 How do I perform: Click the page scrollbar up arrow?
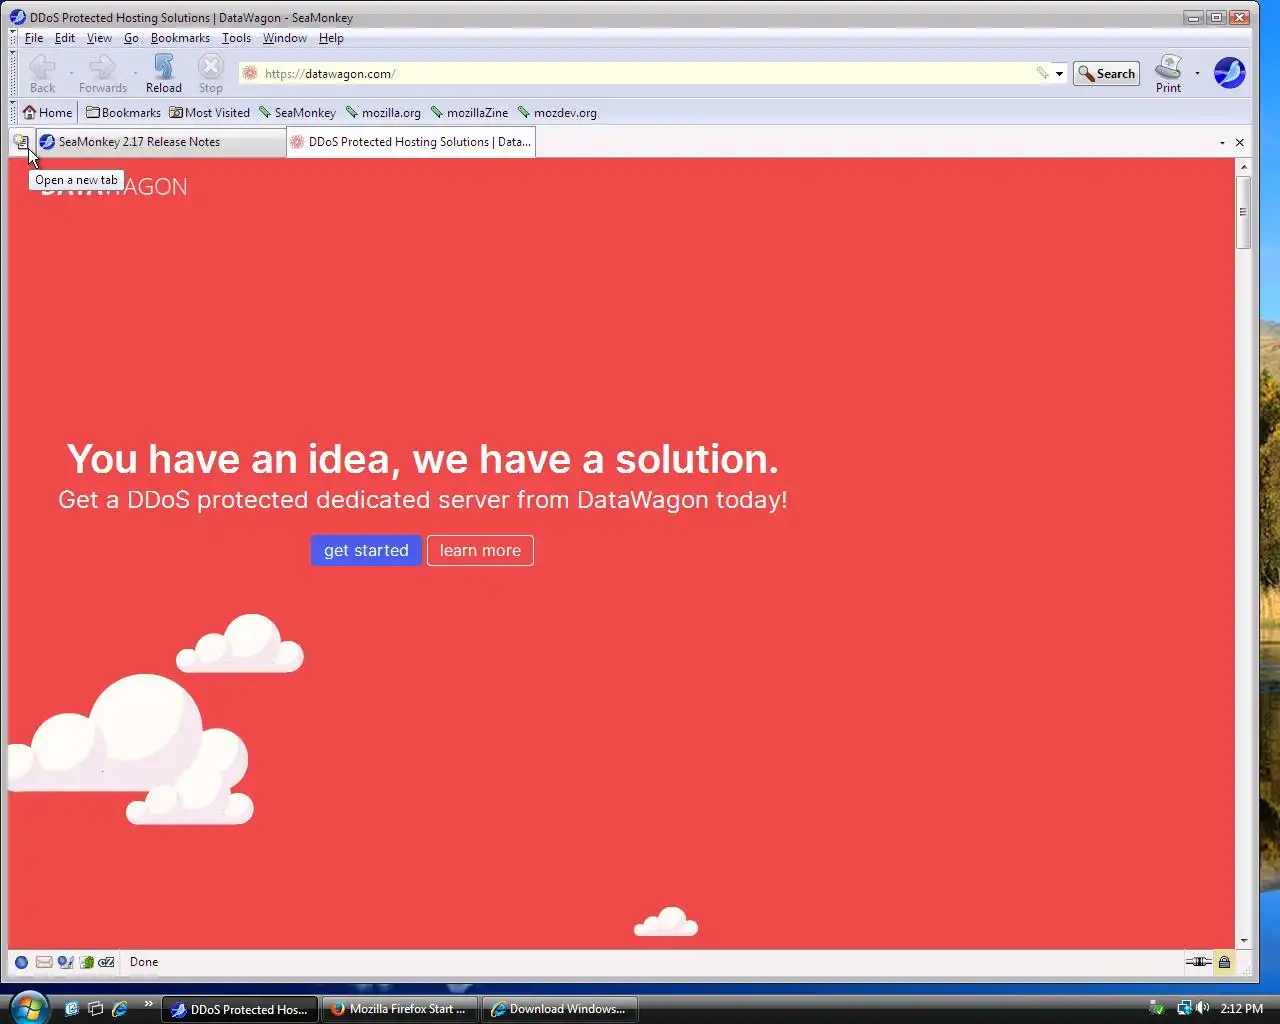tap(1244, 167)
